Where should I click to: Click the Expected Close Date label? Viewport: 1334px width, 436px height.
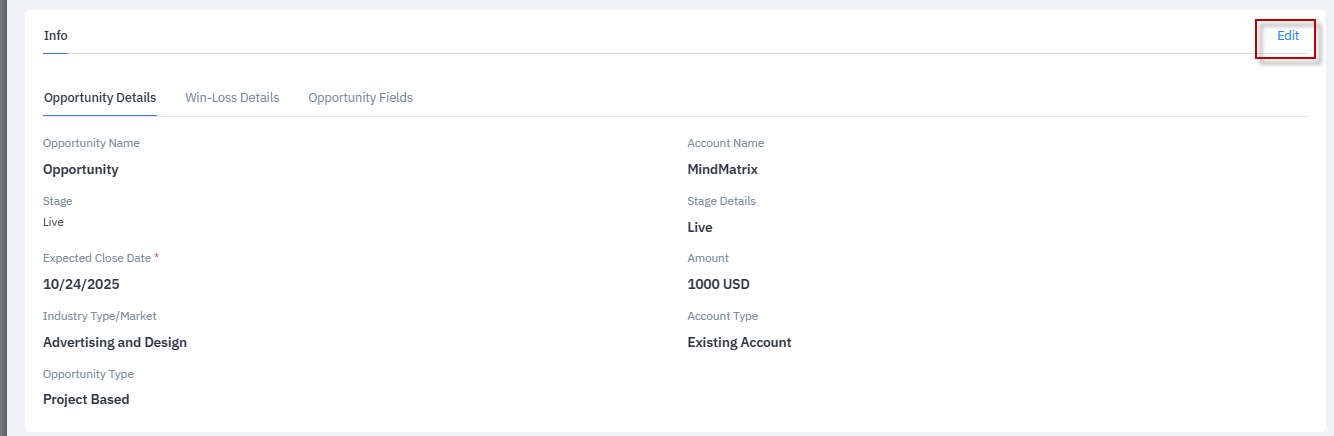[x=97, y=258]
